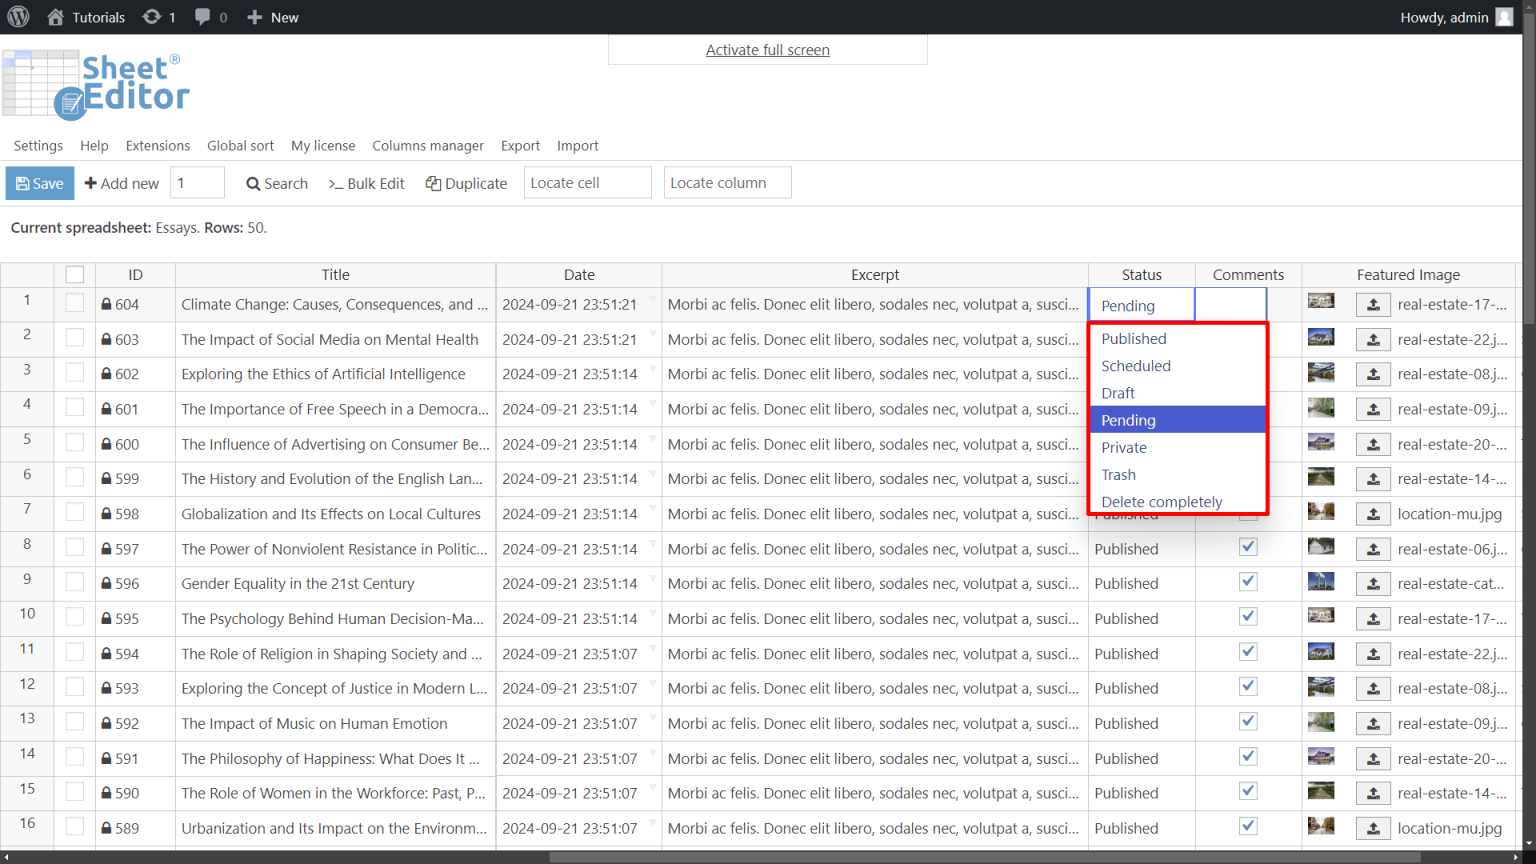Image resolution: width=1536 pixels, height=864 pixels.
Task: Click the Activate full screen link
Action: 767,49
